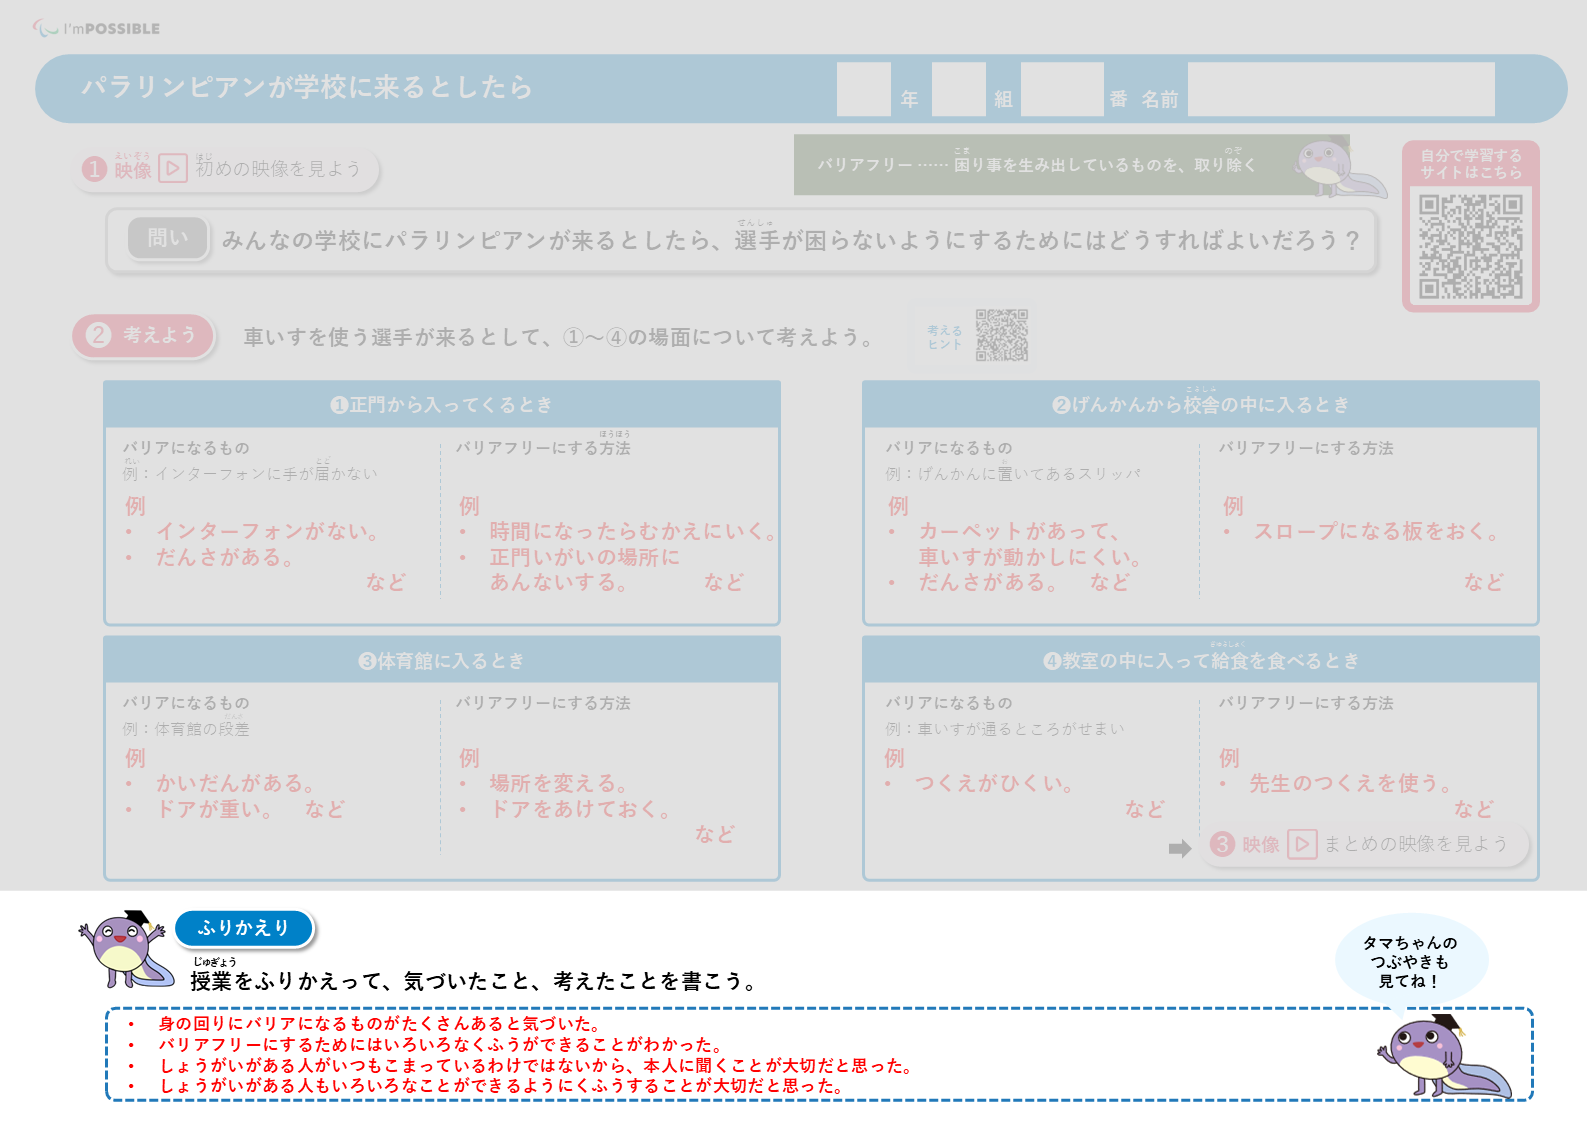Click the mascot inside the reflection box
Screen dimensions: 1587x1123
tap(1441, 1056)
